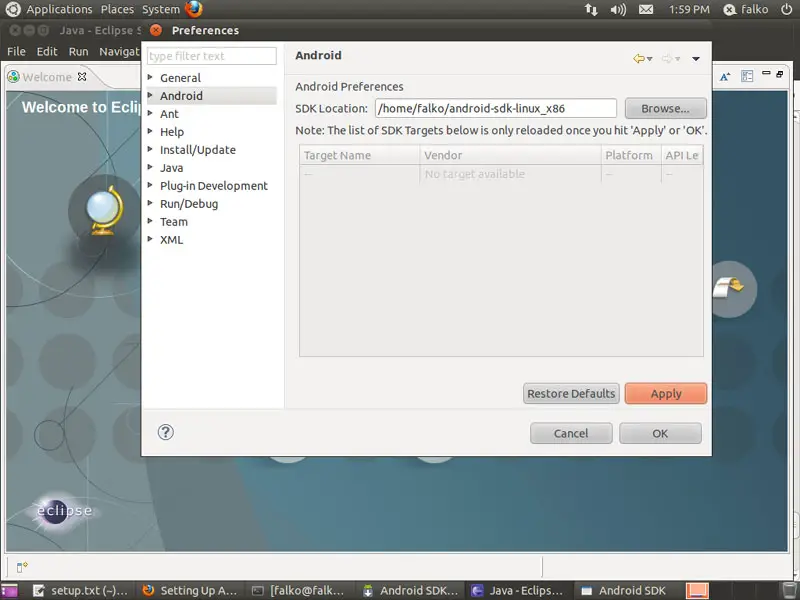The image size is (800, 600).
Task: Click the 1:59 PM clock
Action: 689,9
